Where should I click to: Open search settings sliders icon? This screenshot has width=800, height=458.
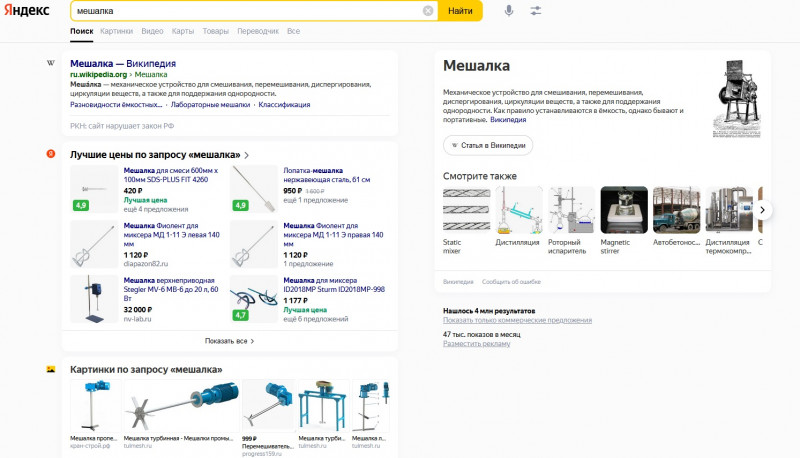[x=535, y=11]
